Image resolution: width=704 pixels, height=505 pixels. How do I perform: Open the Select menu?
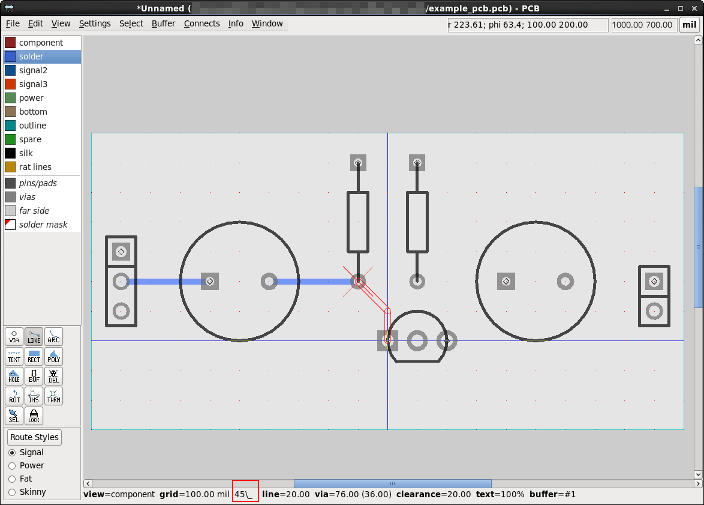tap(131, 23)
